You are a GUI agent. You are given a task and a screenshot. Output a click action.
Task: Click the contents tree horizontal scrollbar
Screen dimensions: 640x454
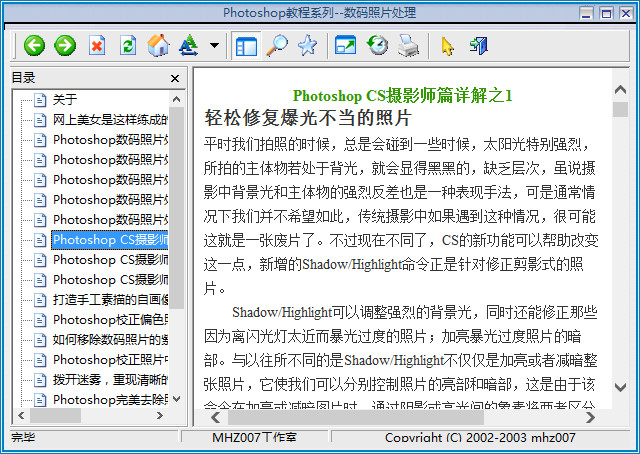pyautogui.click(x=90, y=415)
